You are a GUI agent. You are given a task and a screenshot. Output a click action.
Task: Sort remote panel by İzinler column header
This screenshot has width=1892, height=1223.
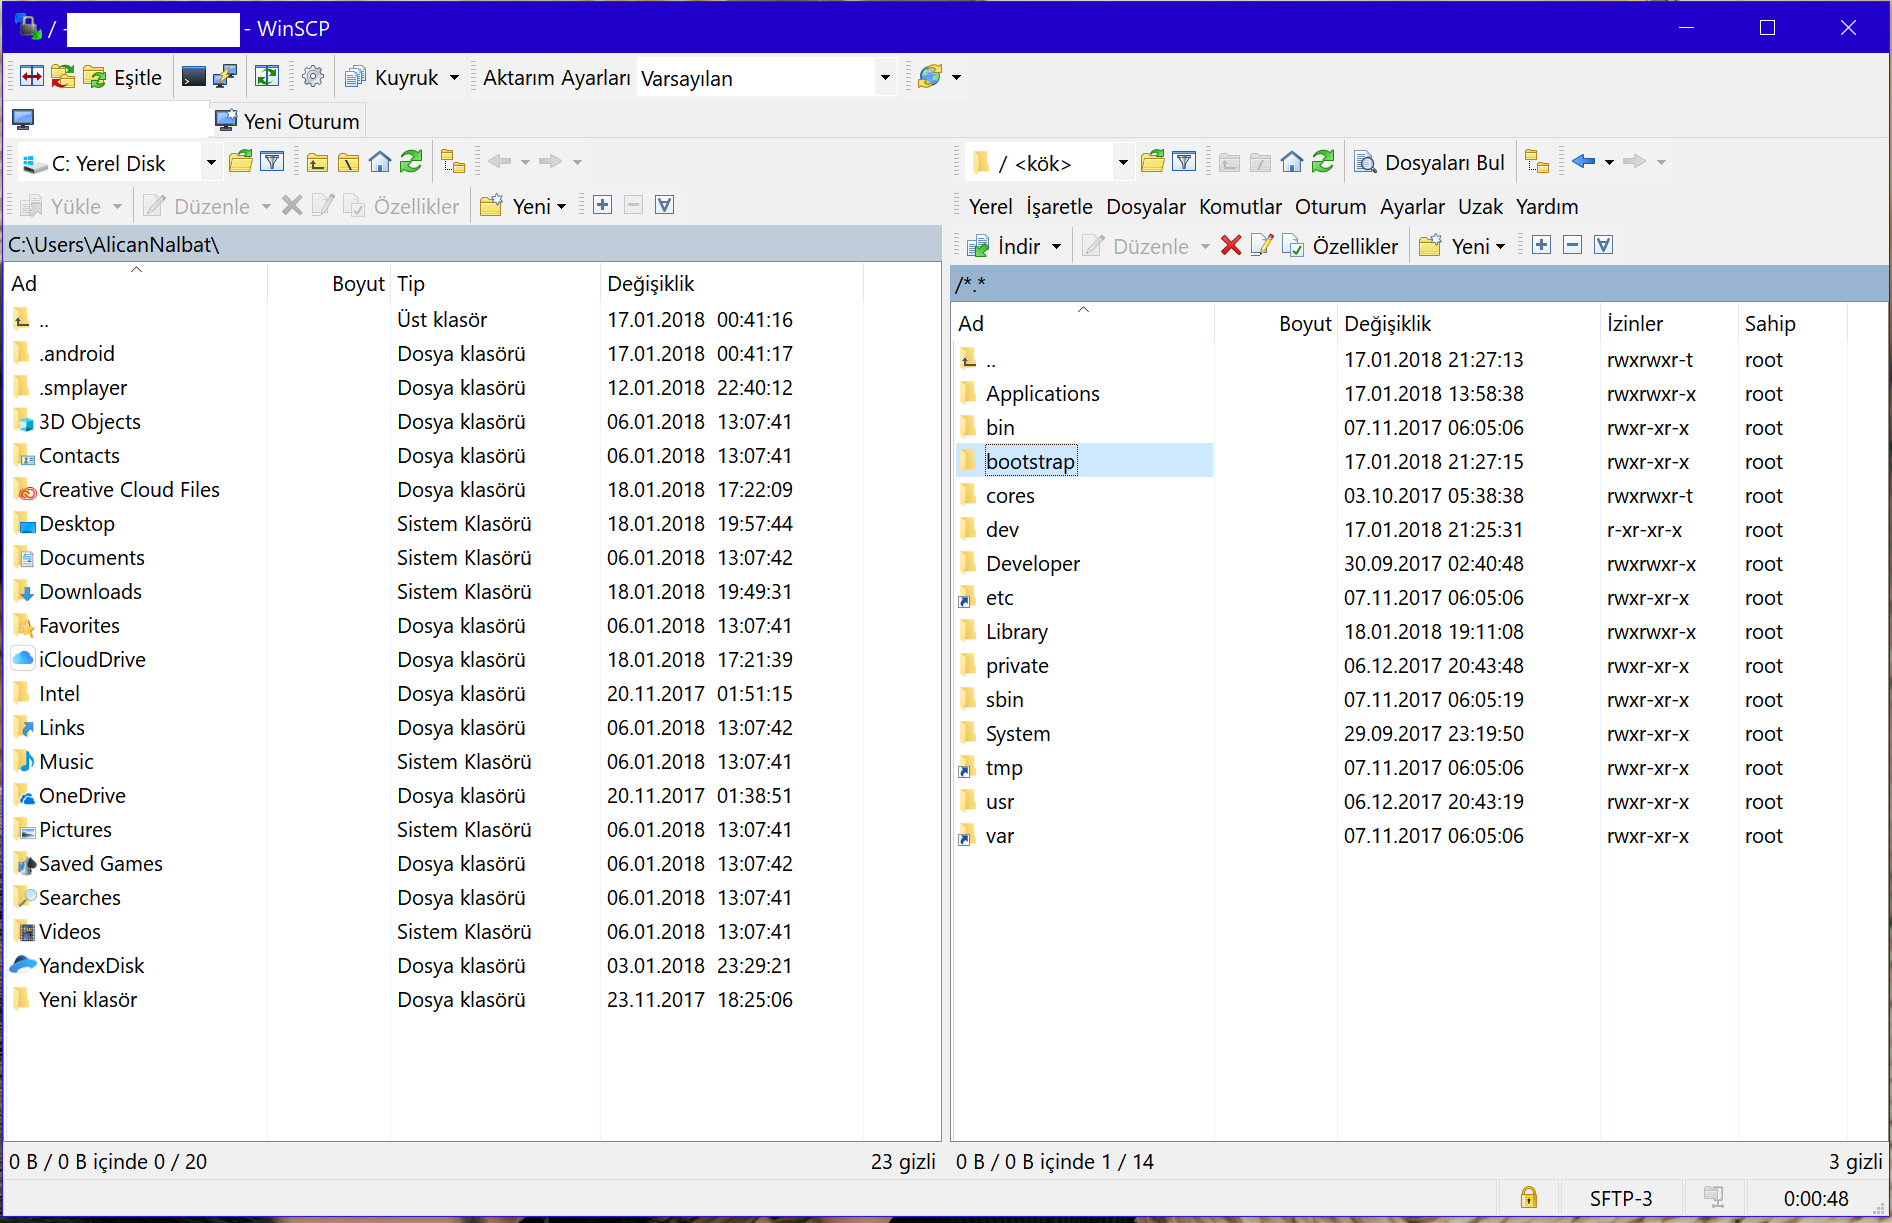1668,323
